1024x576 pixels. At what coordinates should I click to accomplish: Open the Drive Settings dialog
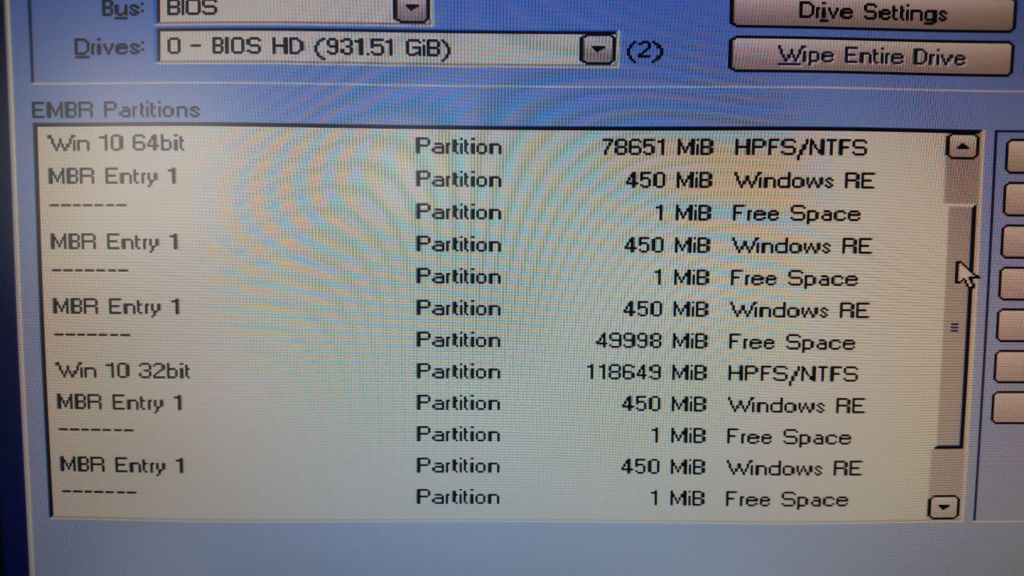(x=871, y=13)
